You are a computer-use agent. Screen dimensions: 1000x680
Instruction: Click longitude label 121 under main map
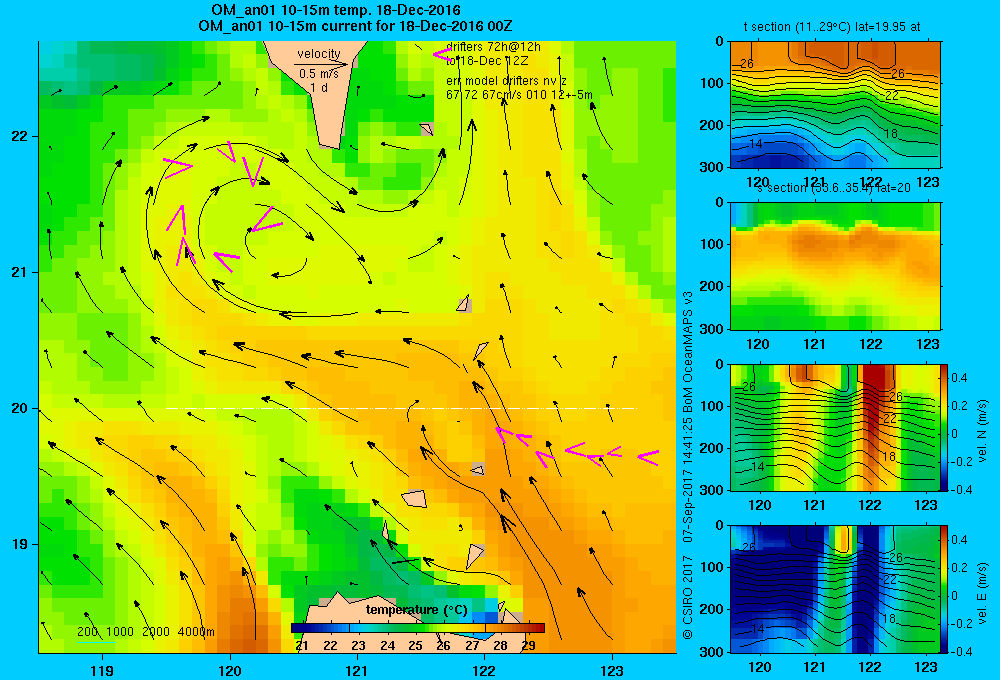pos(357,670)
